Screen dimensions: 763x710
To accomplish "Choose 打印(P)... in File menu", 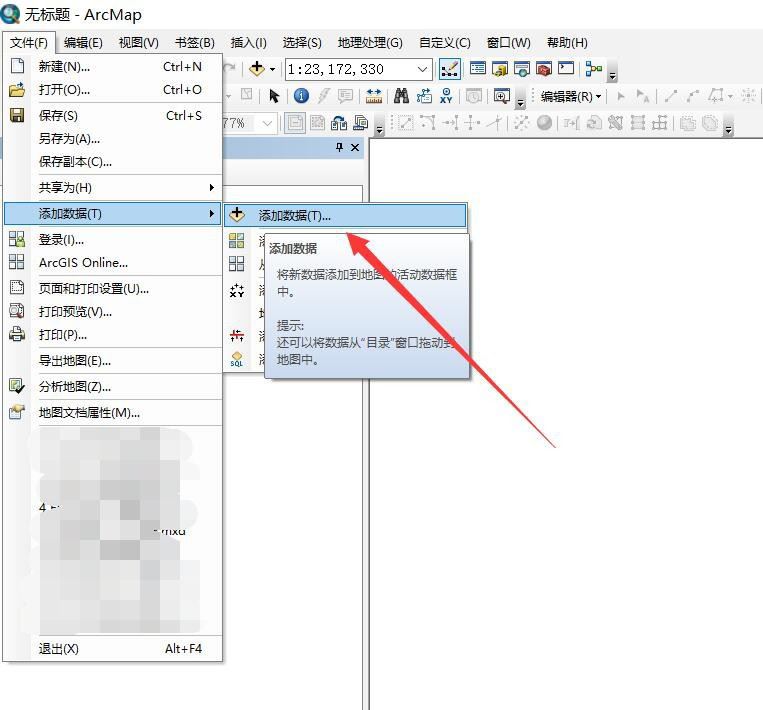I will pyautogui.click(x=113, y=335).
